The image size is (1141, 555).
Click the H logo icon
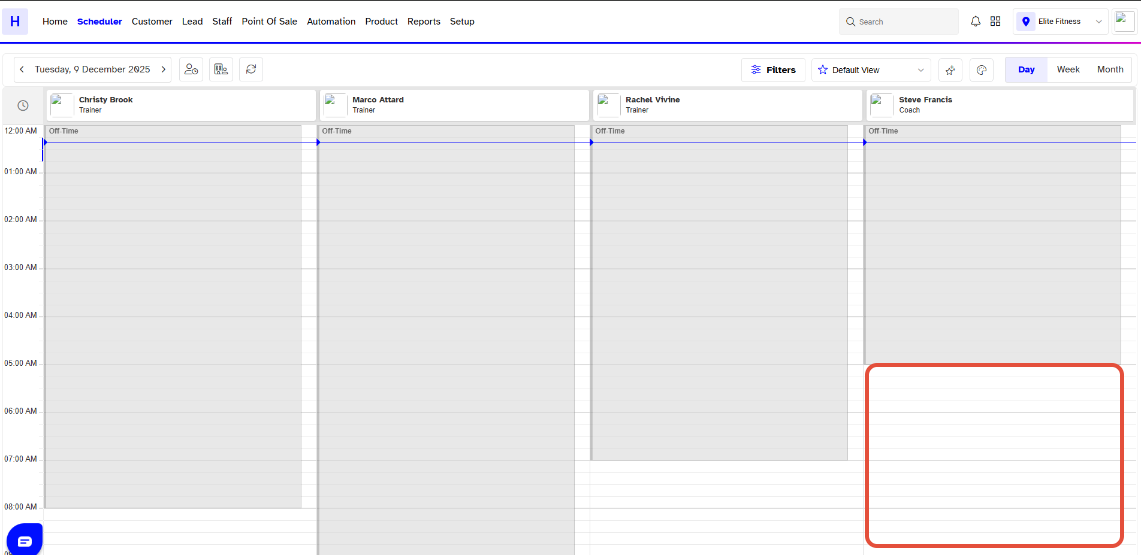pyautogui.click(x=15, y=22)
